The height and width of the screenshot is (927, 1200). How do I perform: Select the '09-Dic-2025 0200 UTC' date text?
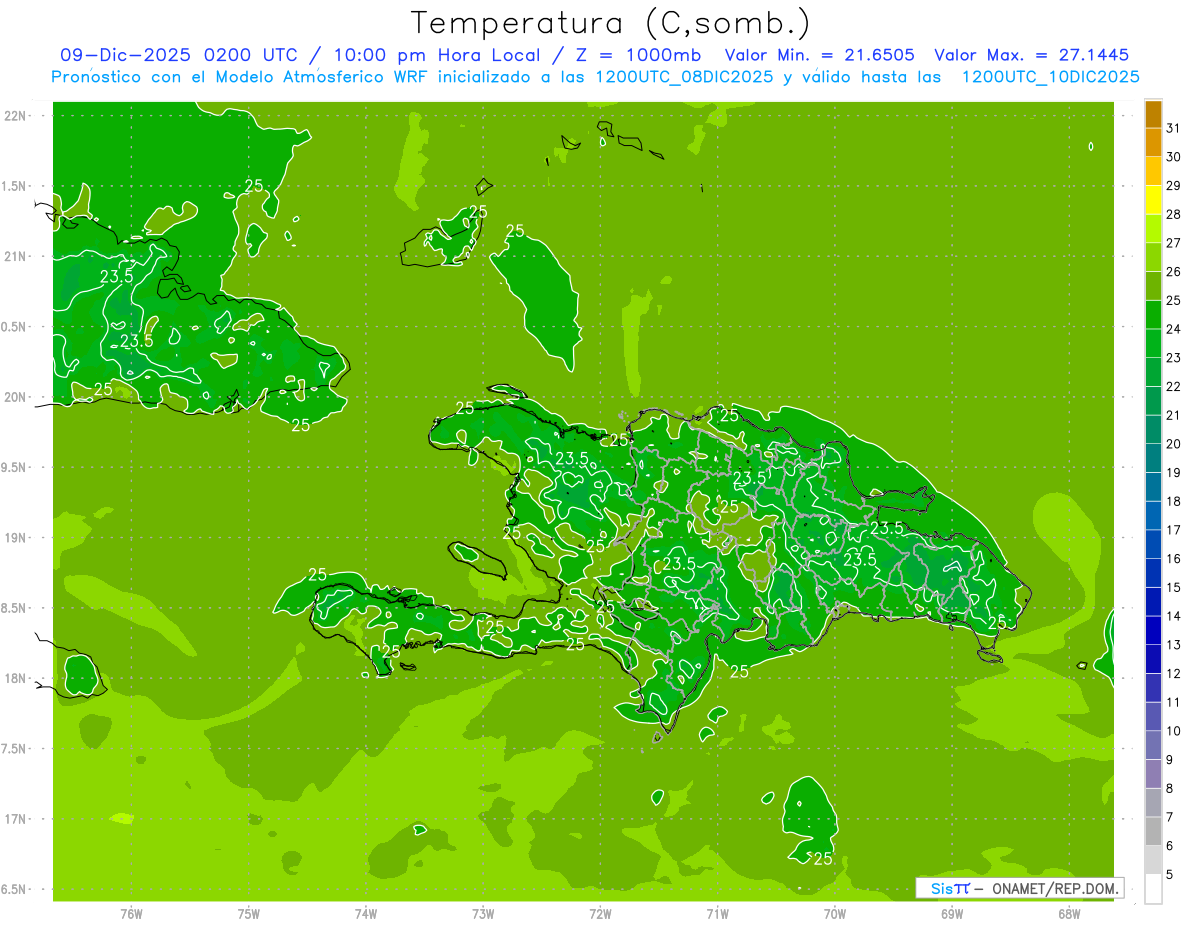pyautogui.click(x=179, y=55)
